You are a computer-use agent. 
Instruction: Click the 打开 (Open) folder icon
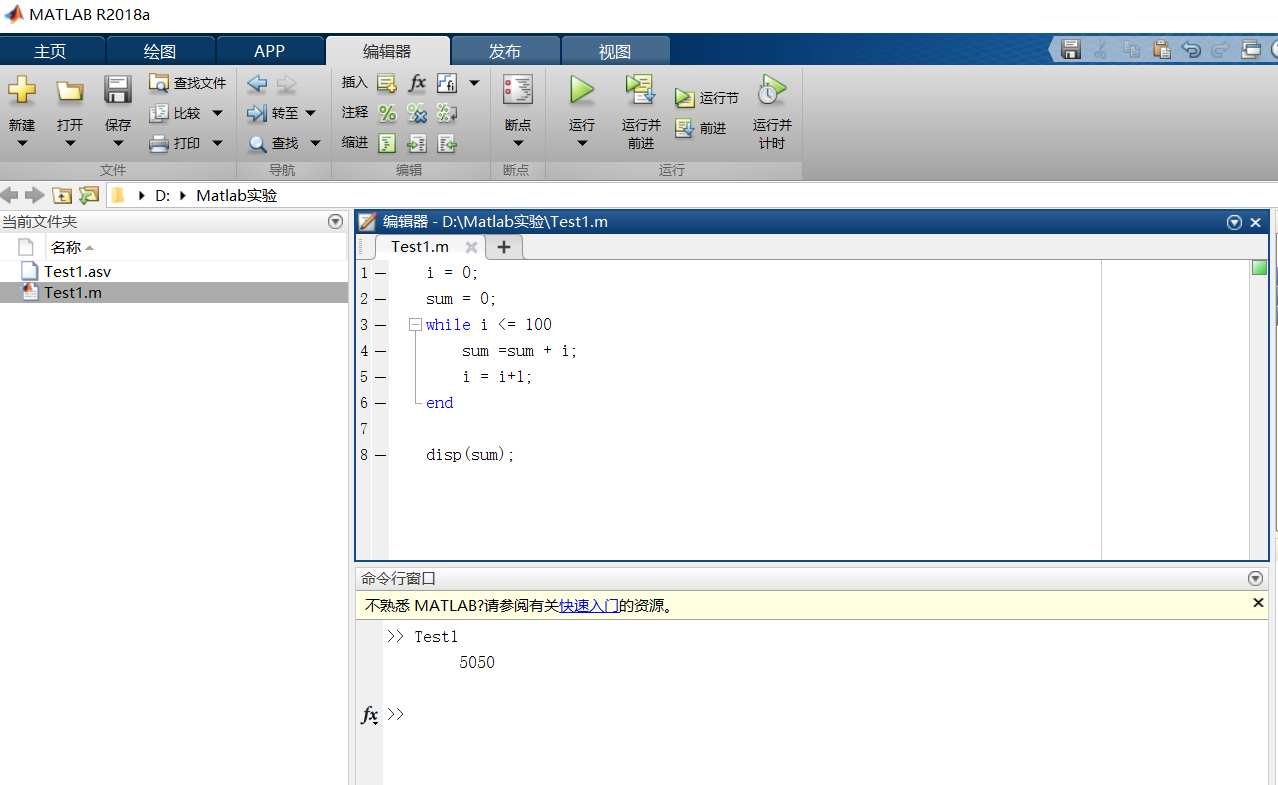click(69, 91)
